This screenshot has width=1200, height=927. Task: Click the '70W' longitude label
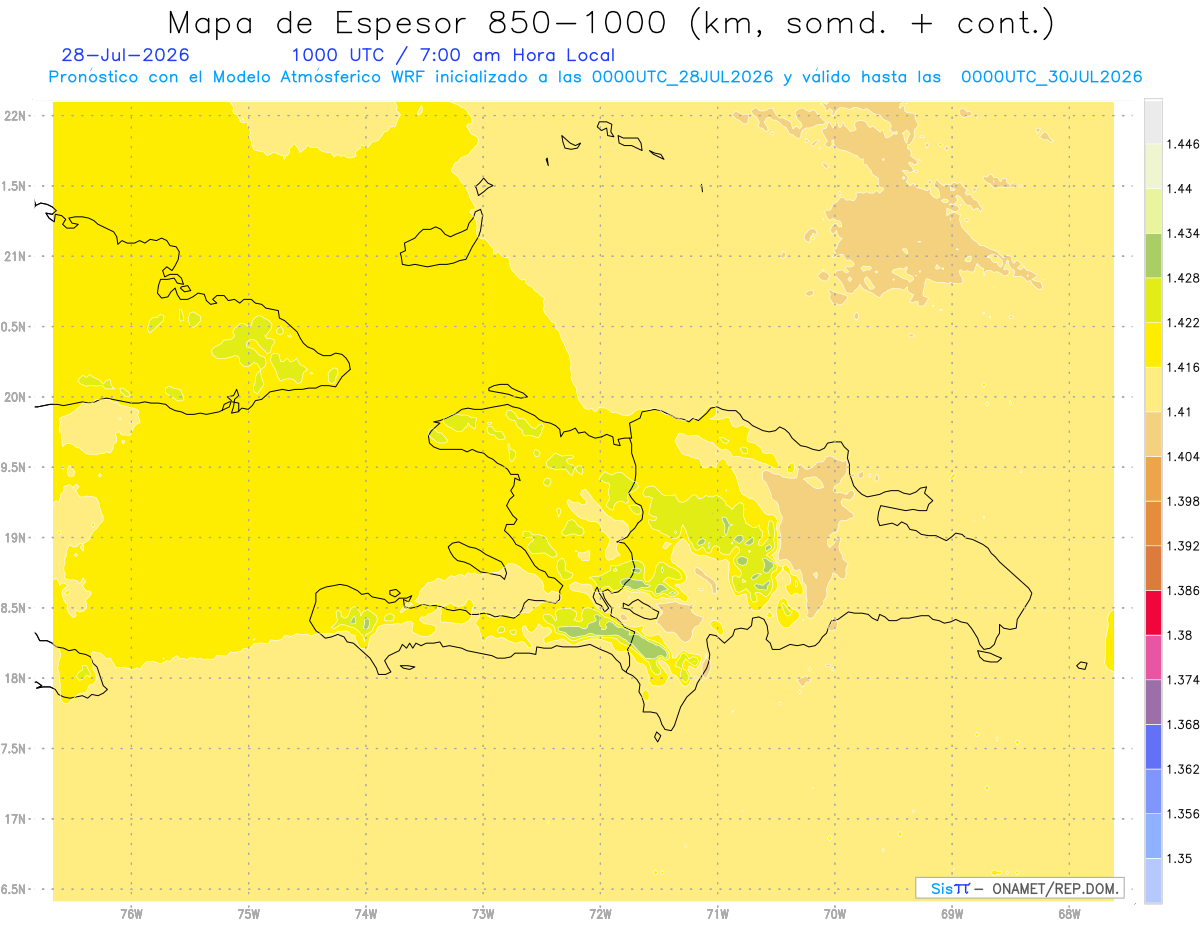835,912
